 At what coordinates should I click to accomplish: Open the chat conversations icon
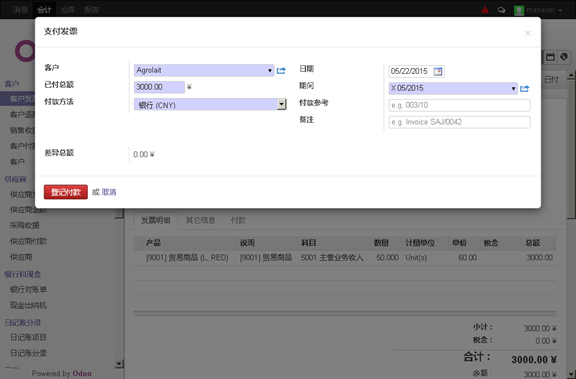tap(501, 10)
